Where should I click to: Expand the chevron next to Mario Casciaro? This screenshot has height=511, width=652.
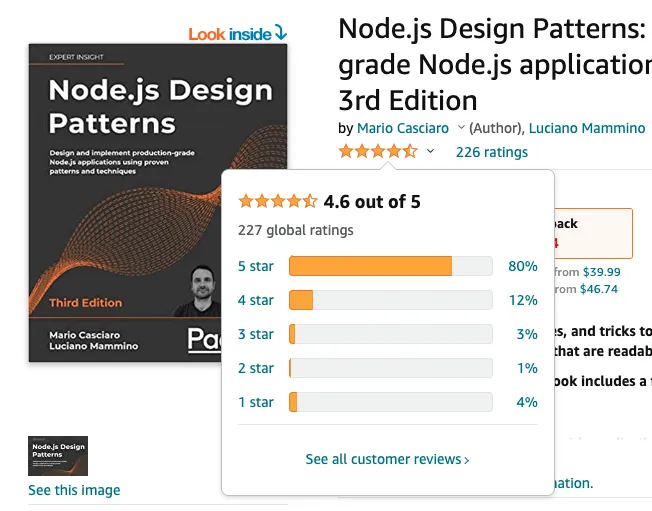(461, 128)
